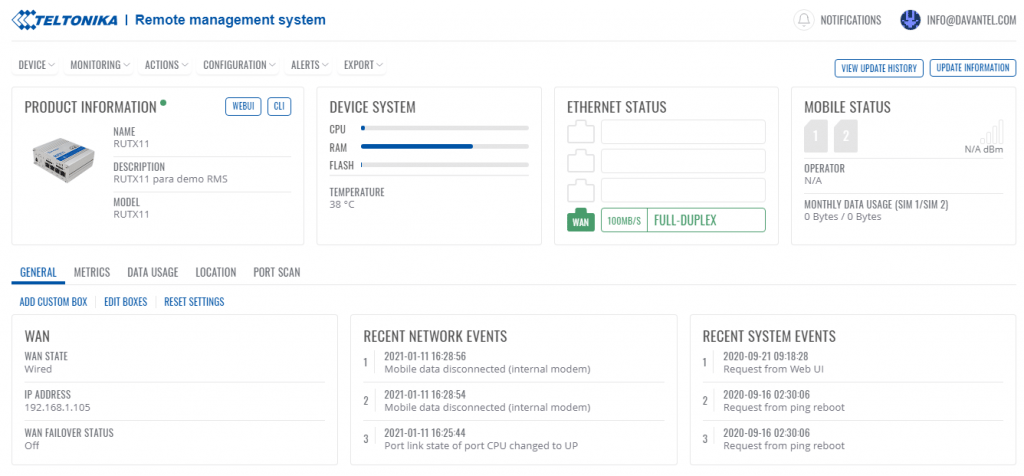Screen dimensions: 1024x476
Task: Click the third LAN port icon
Action: 581,191
